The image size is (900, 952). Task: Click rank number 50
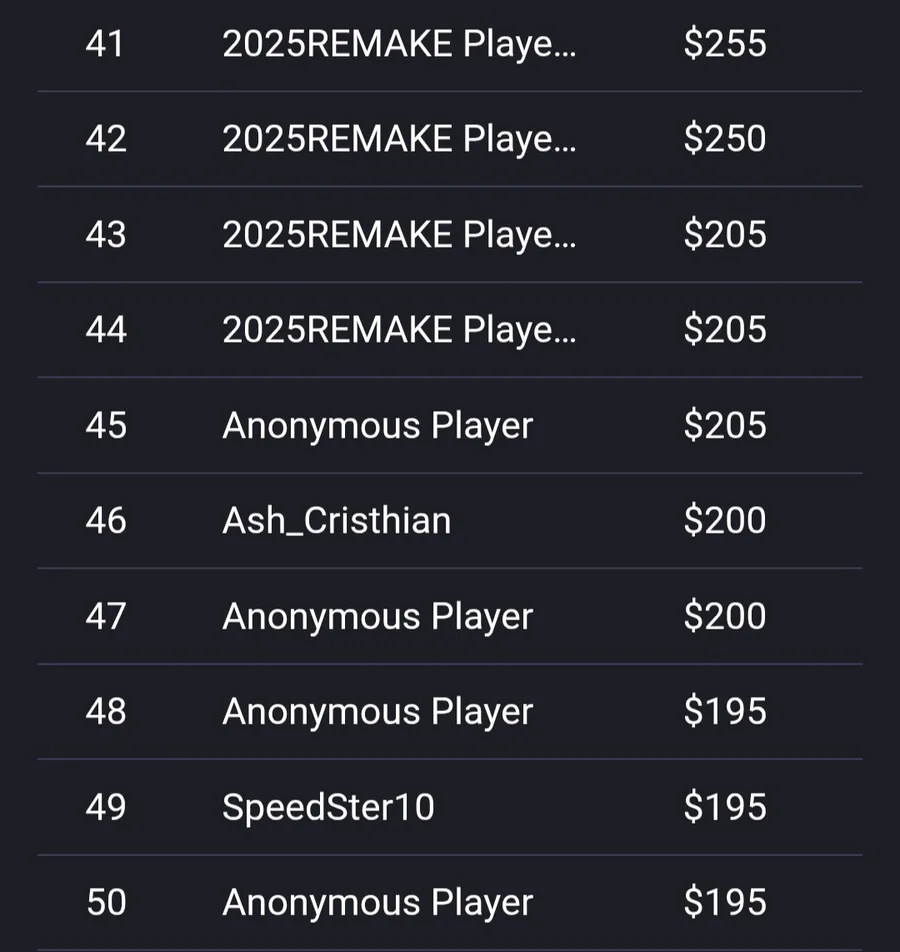(106, 902)
